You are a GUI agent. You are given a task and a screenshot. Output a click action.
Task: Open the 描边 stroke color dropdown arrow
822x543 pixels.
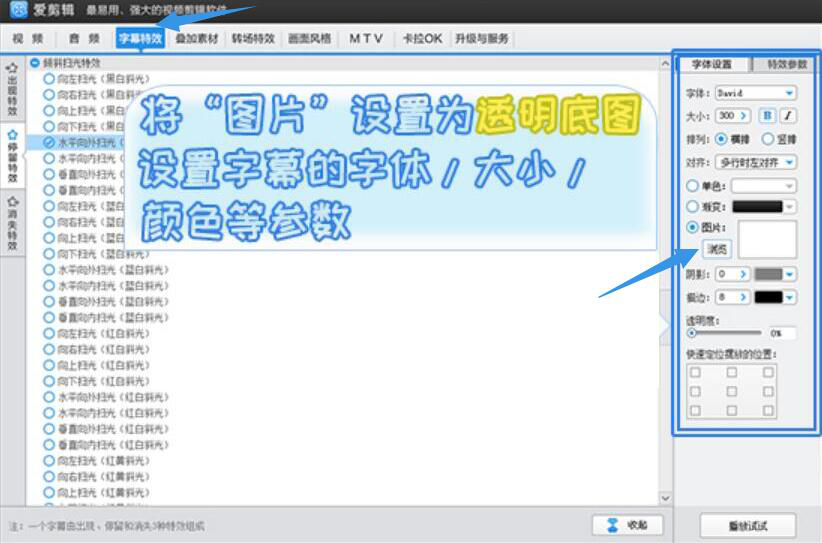tap(789, 297)
